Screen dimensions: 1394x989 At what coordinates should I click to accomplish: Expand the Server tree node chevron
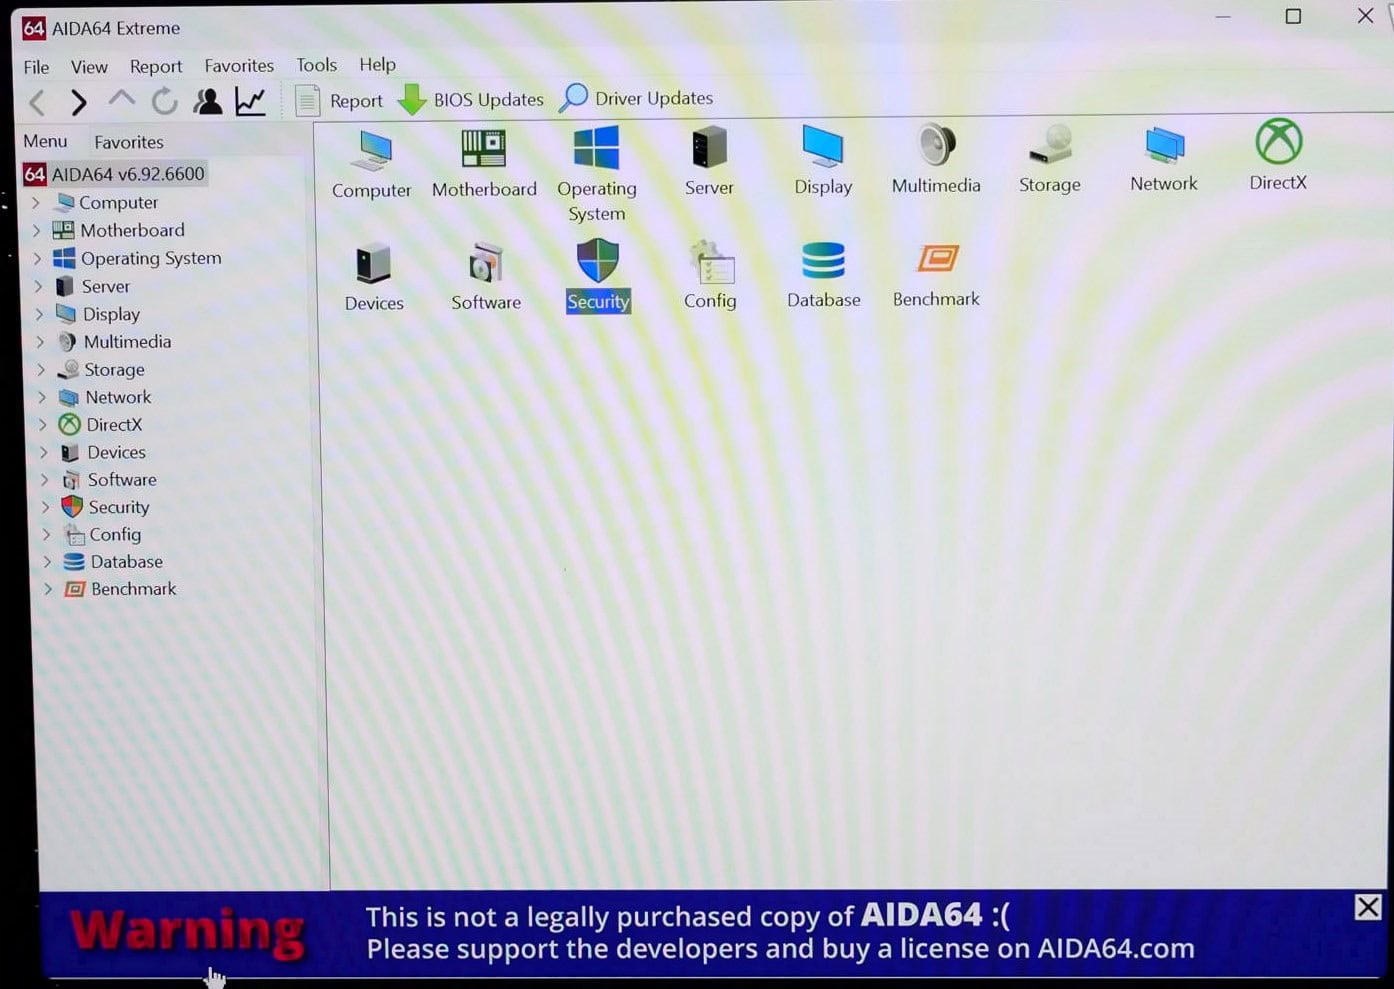tap(39, 286)
